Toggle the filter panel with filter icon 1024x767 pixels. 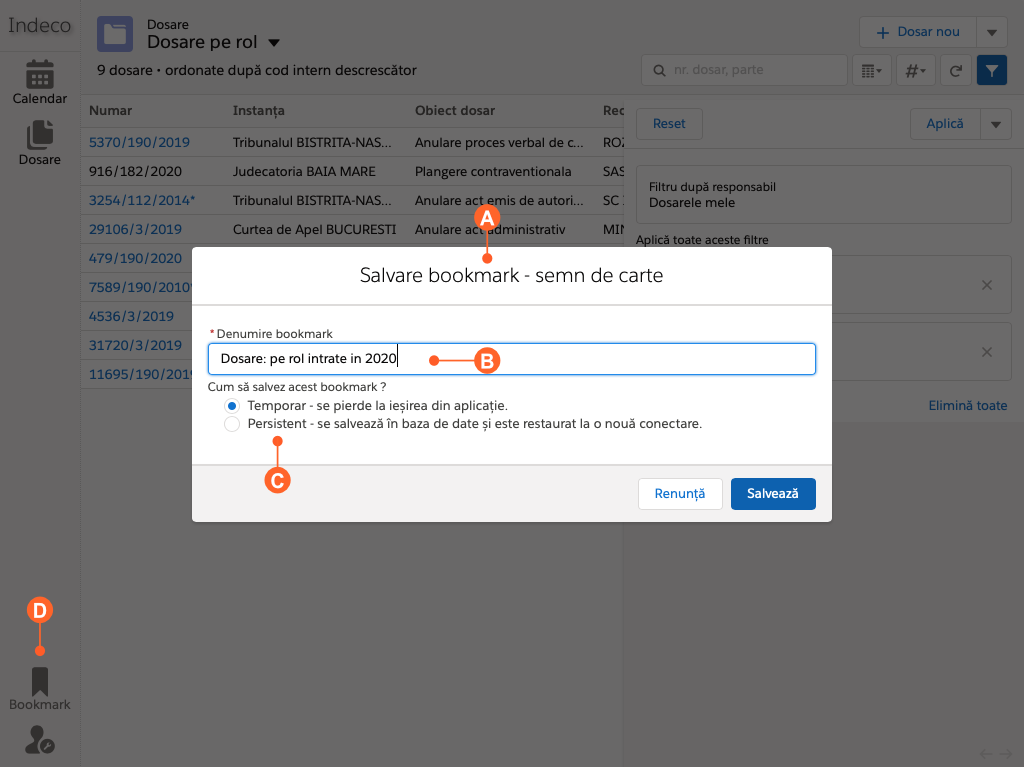[991, 70]
